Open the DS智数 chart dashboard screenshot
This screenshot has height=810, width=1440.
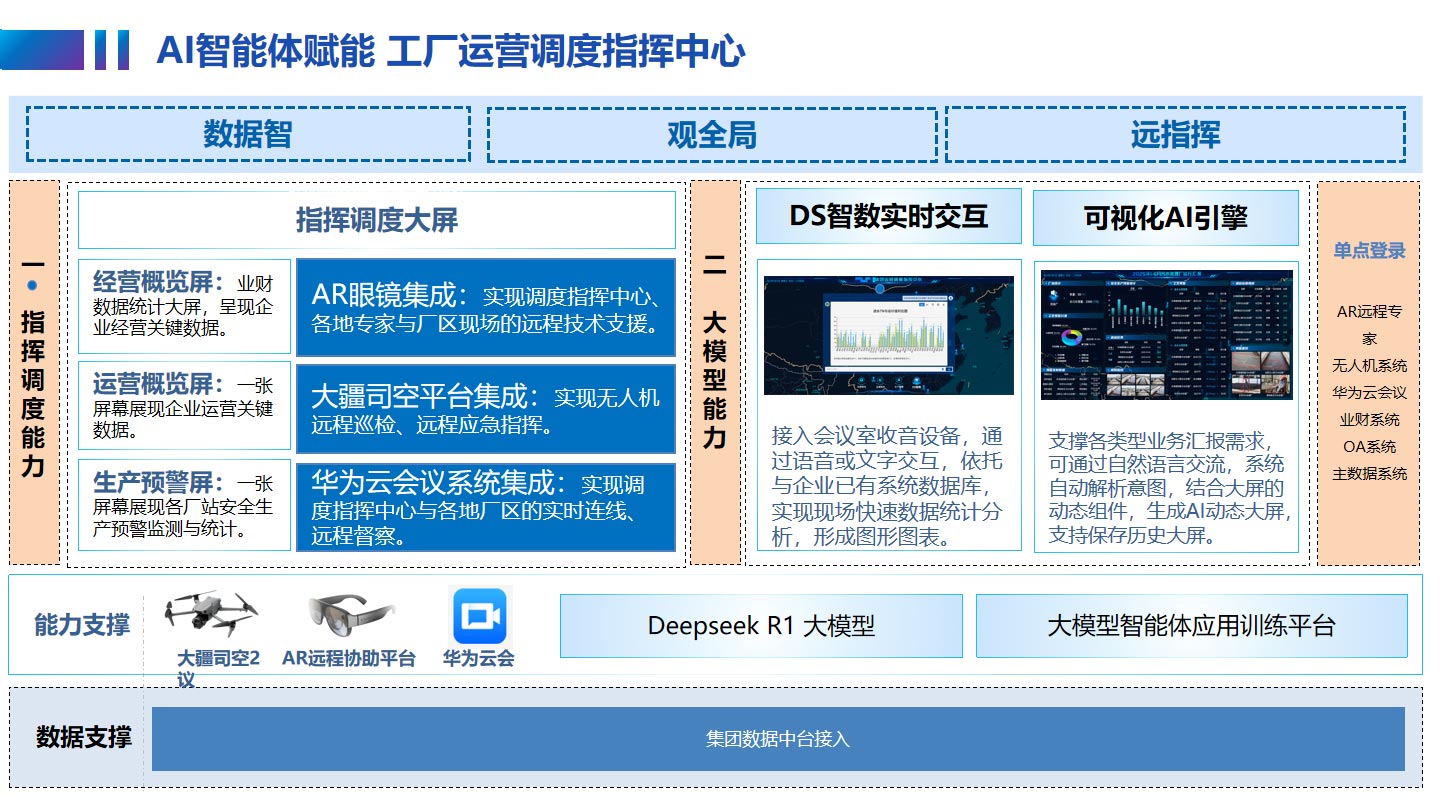point(888,335)
